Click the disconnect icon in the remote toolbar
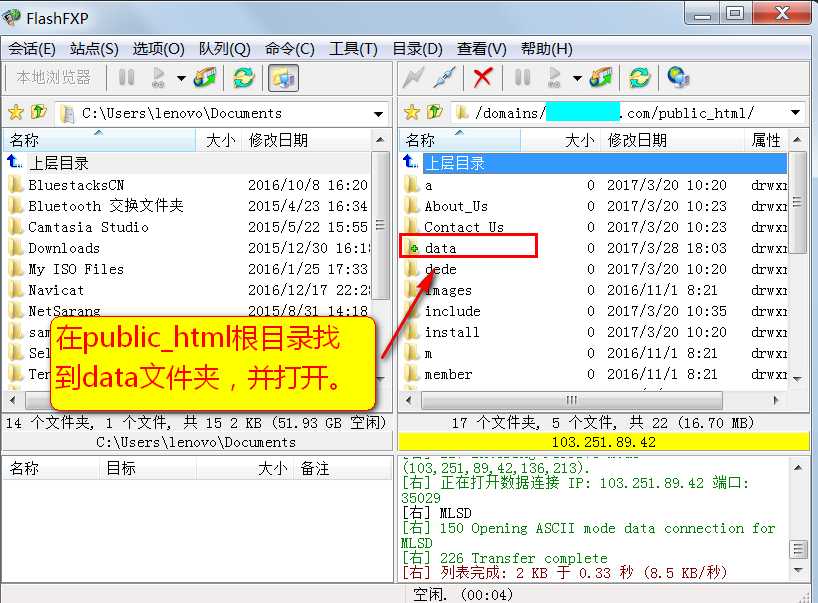 point(445,78)
